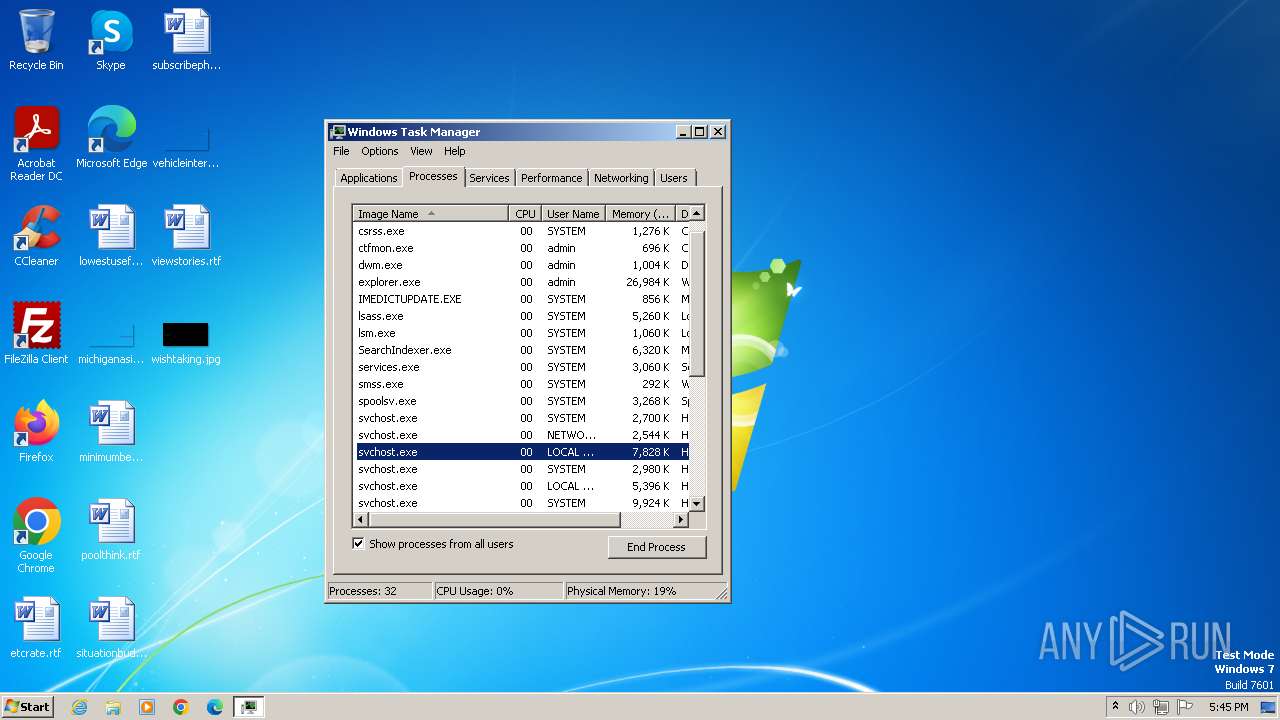Screen dimensions: 1280x720
Task: Click the Task Manager taskbar button
Action: tap(248, 707)
